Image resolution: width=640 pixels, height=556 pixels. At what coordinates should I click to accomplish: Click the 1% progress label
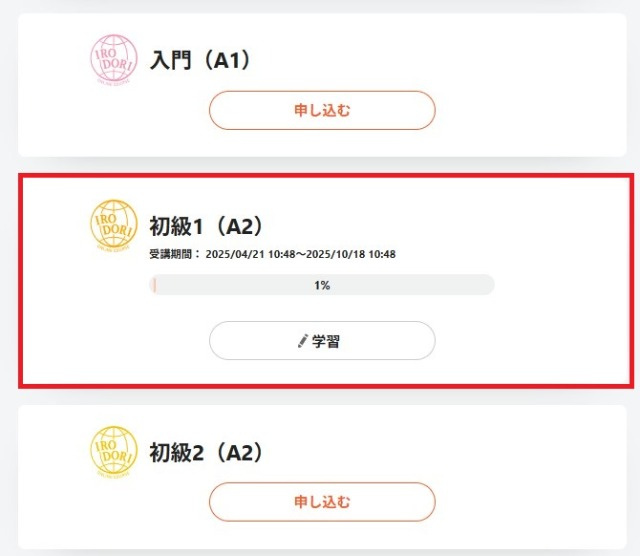[322, 285]
